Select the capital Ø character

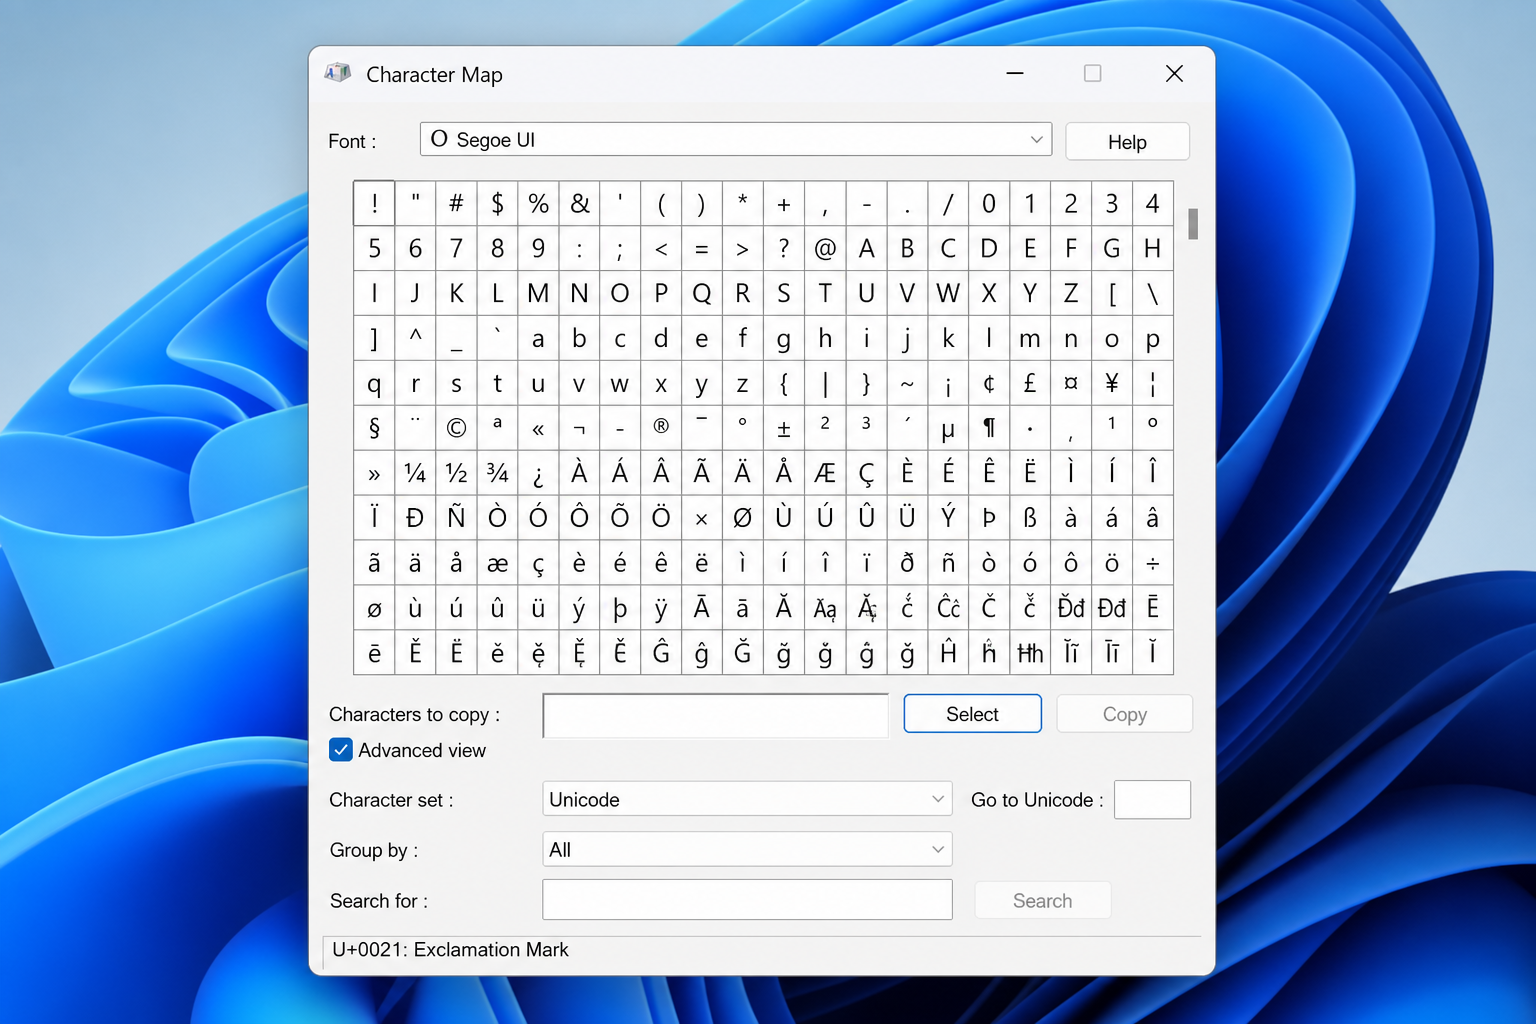pyautogui.click(x=743, y=519)
